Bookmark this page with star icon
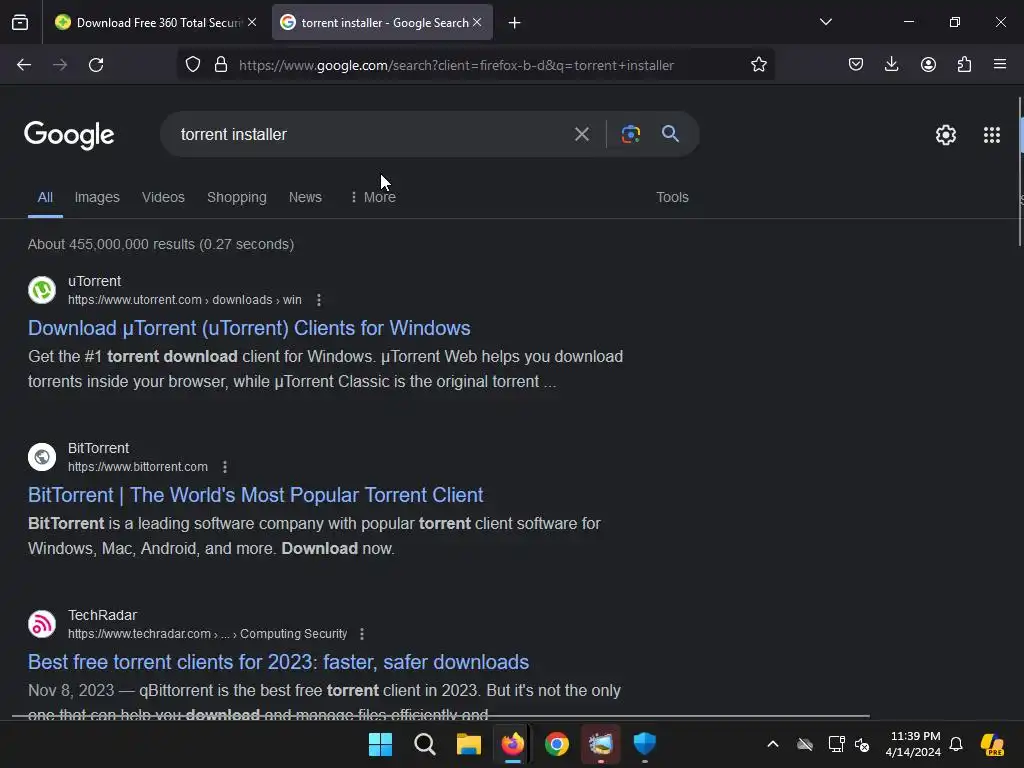This screenshot has height=768, width=1024. tap(758, 65)
